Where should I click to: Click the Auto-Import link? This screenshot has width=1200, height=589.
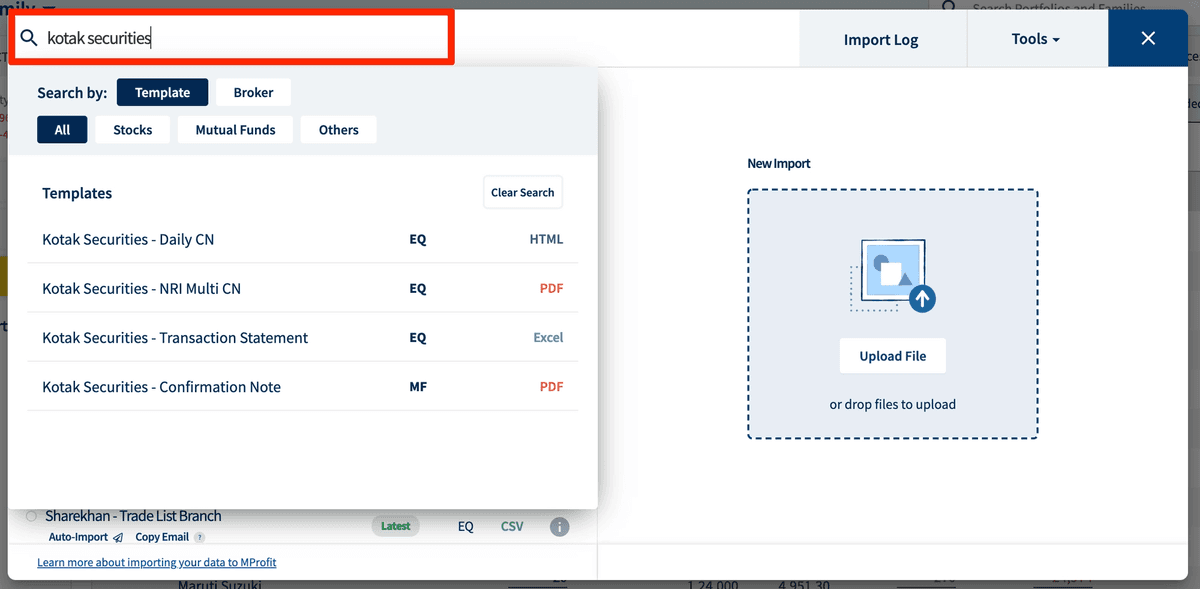78,537
